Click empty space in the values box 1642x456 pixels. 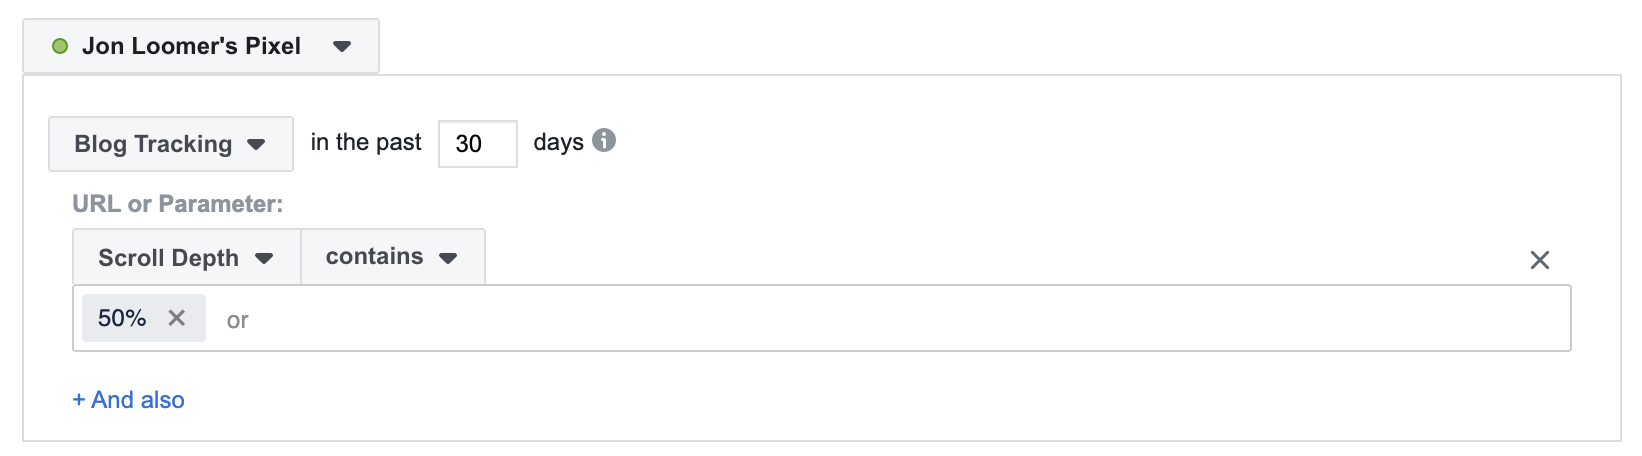click(x=900, y=318)
